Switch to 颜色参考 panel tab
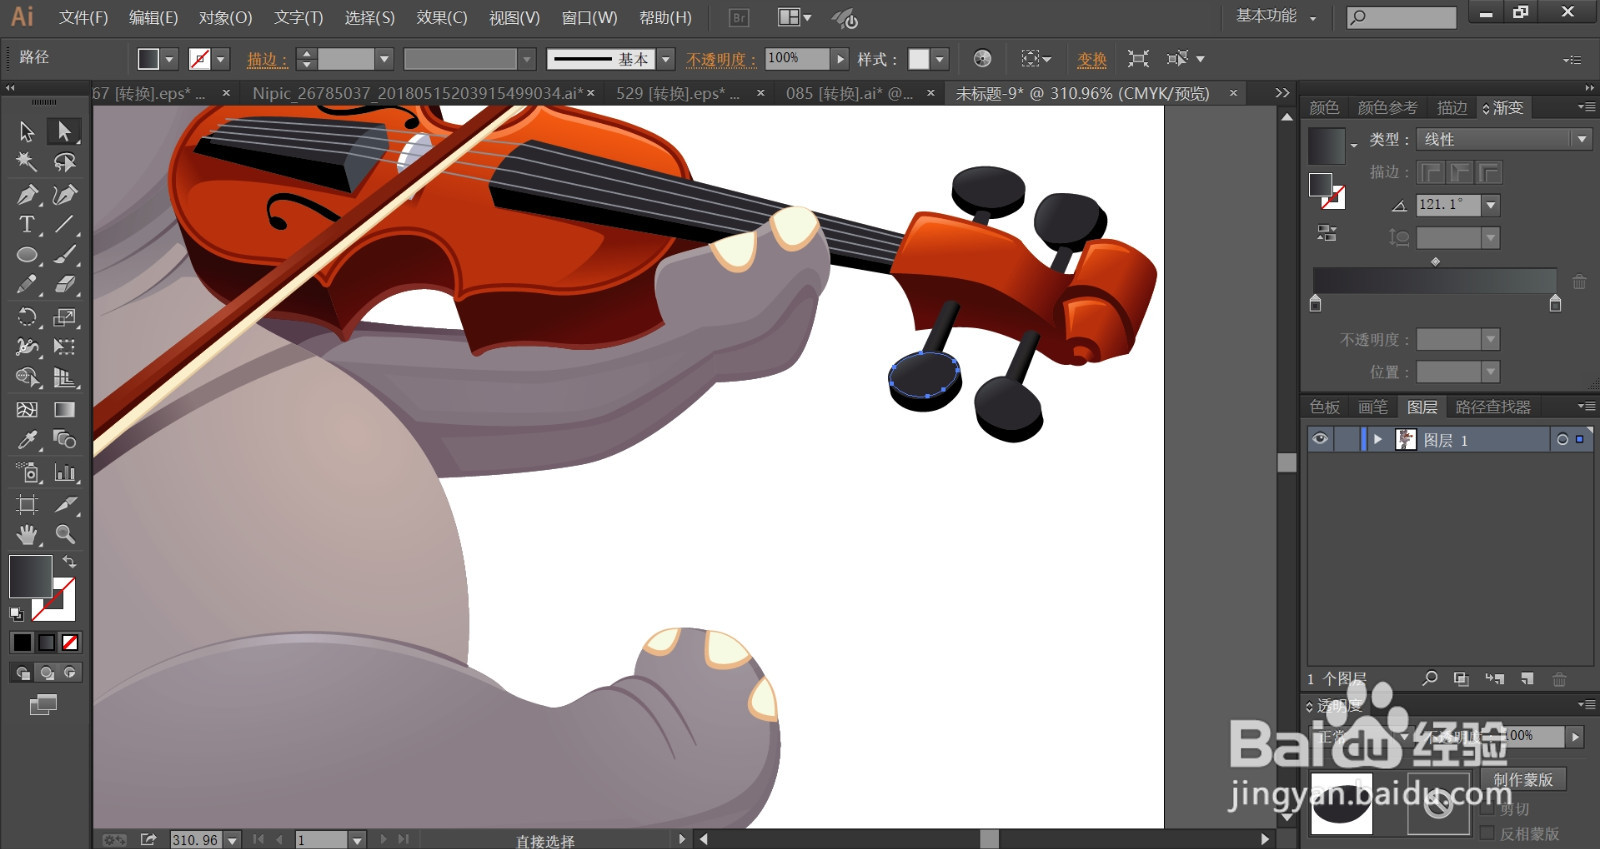 [x=1387, y=108]
